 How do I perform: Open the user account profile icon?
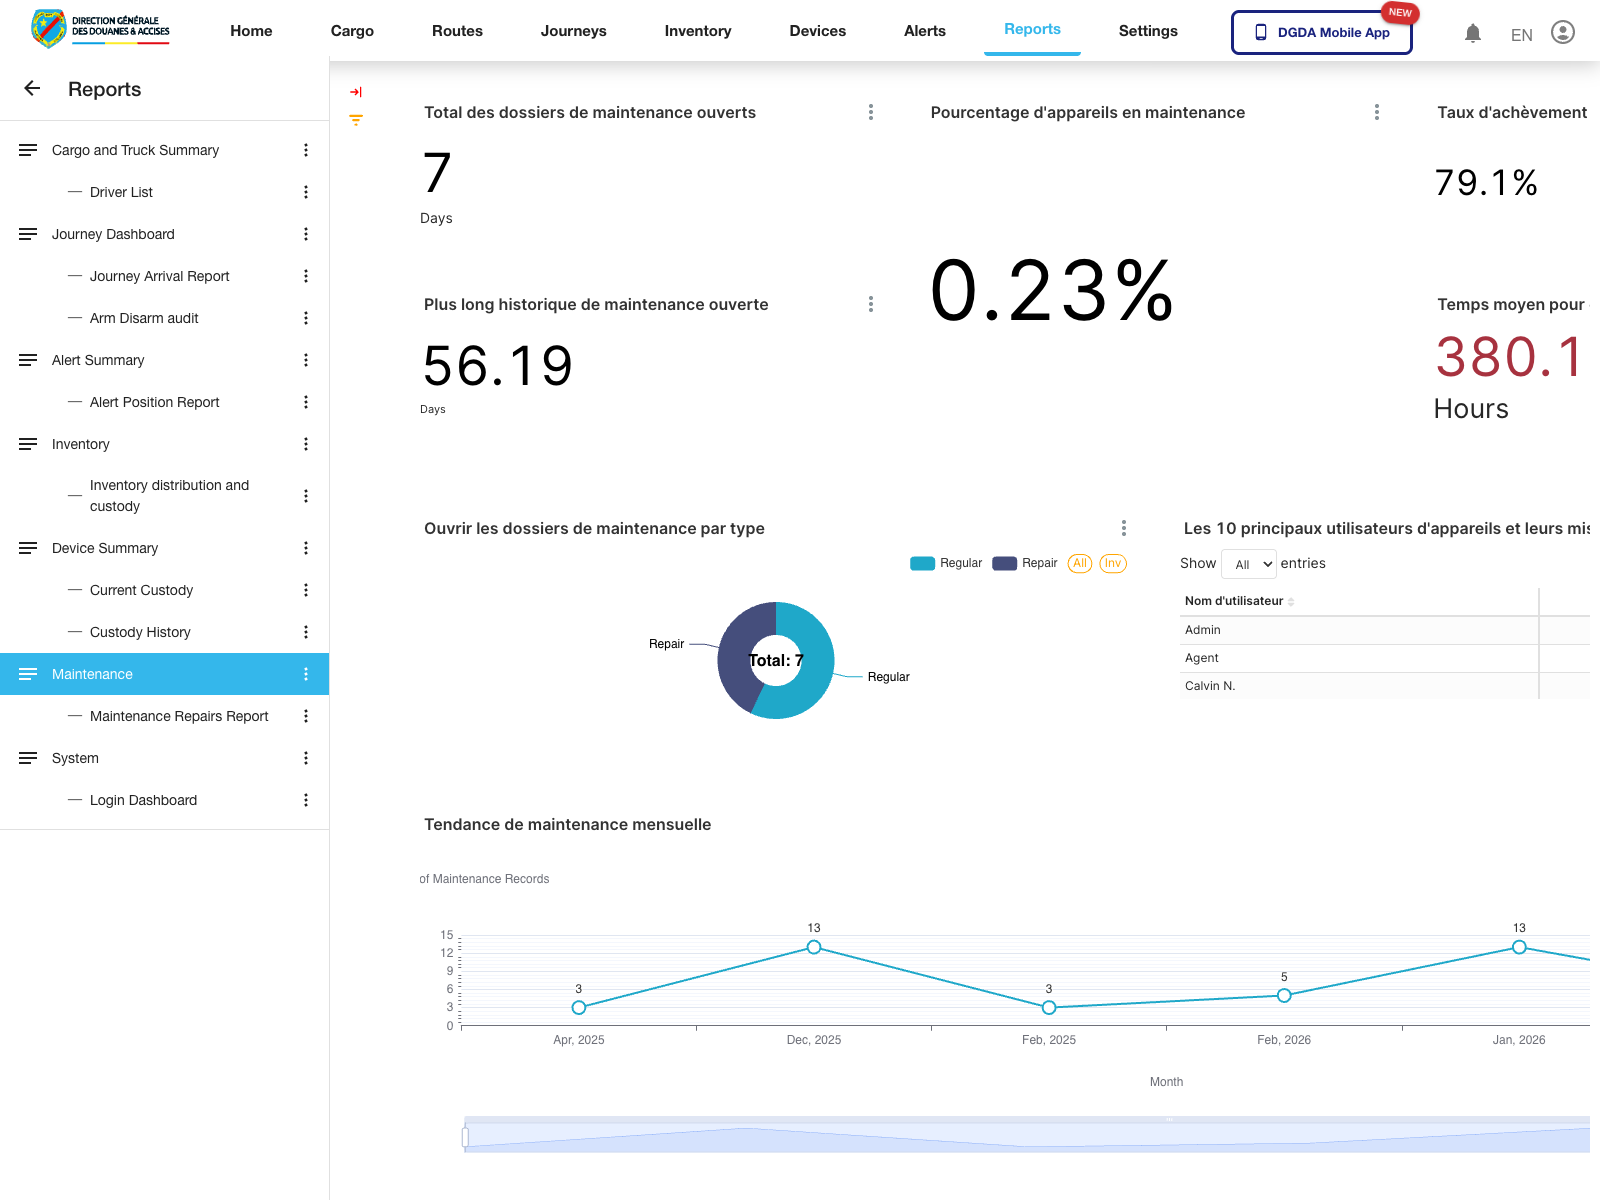(1562, 33)
